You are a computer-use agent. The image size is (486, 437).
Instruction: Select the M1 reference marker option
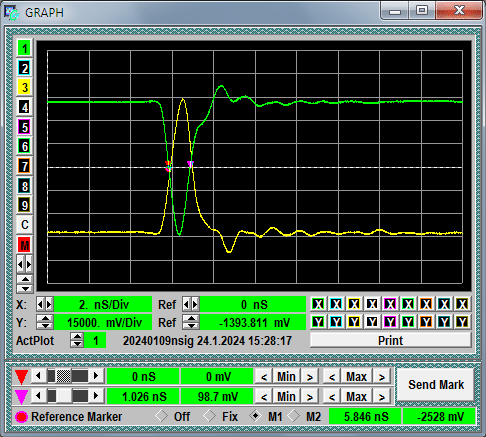click(266, 416)
